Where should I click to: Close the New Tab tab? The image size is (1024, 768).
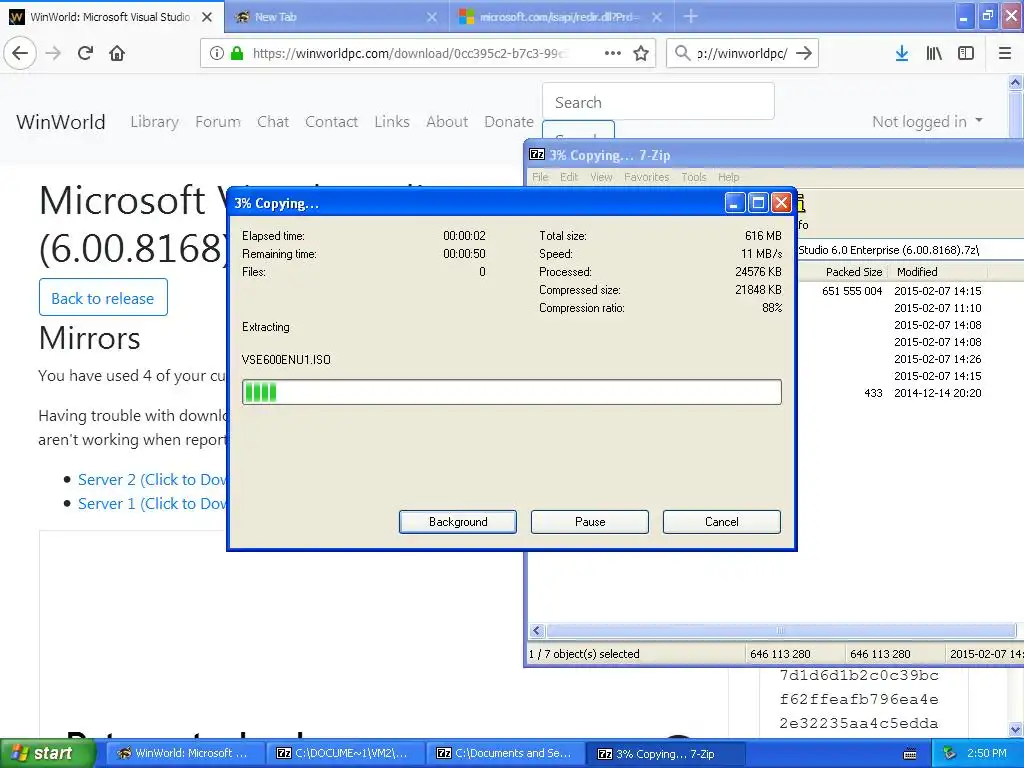pyautogui.click(x=432, y=17)
